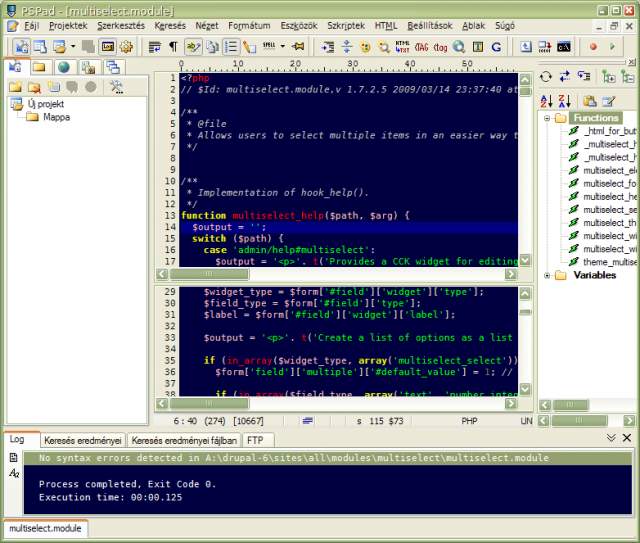Run spell check from SPELL icon

(269, 46)
